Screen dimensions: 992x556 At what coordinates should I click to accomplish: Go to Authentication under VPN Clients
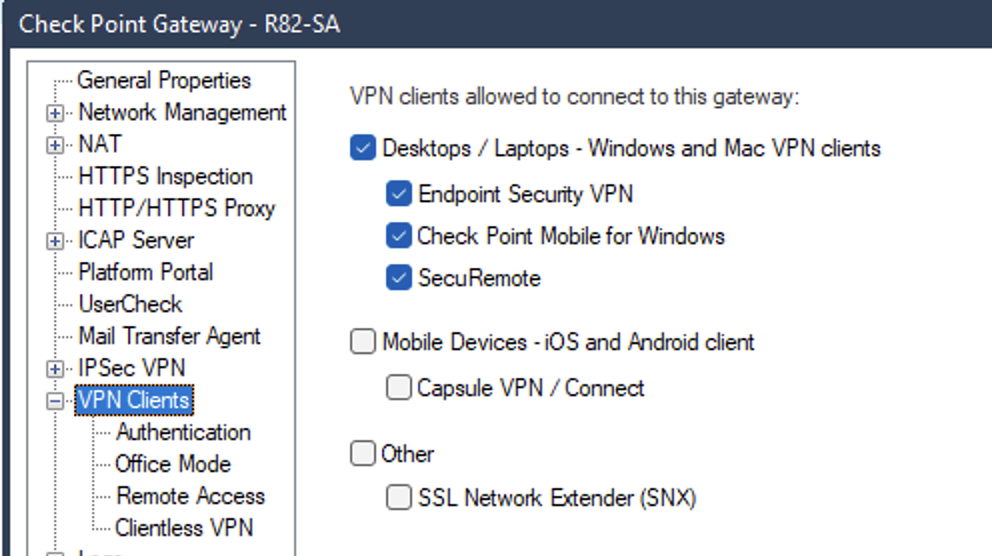click(x=183, y=432)
